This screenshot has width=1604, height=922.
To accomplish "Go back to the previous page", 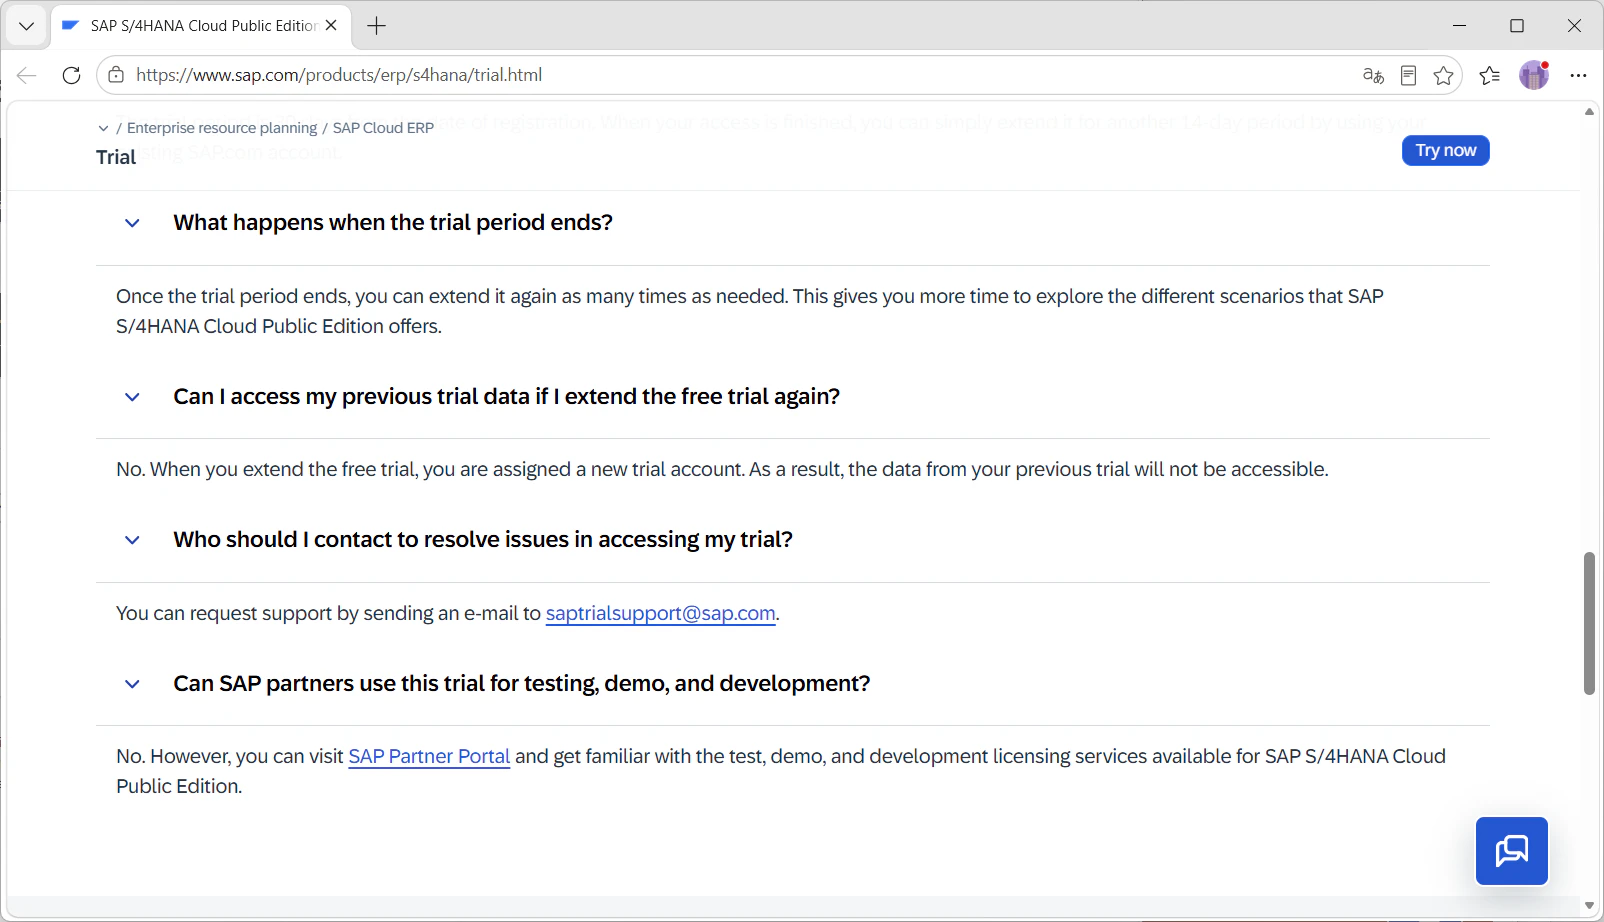I will click(27, 75).
